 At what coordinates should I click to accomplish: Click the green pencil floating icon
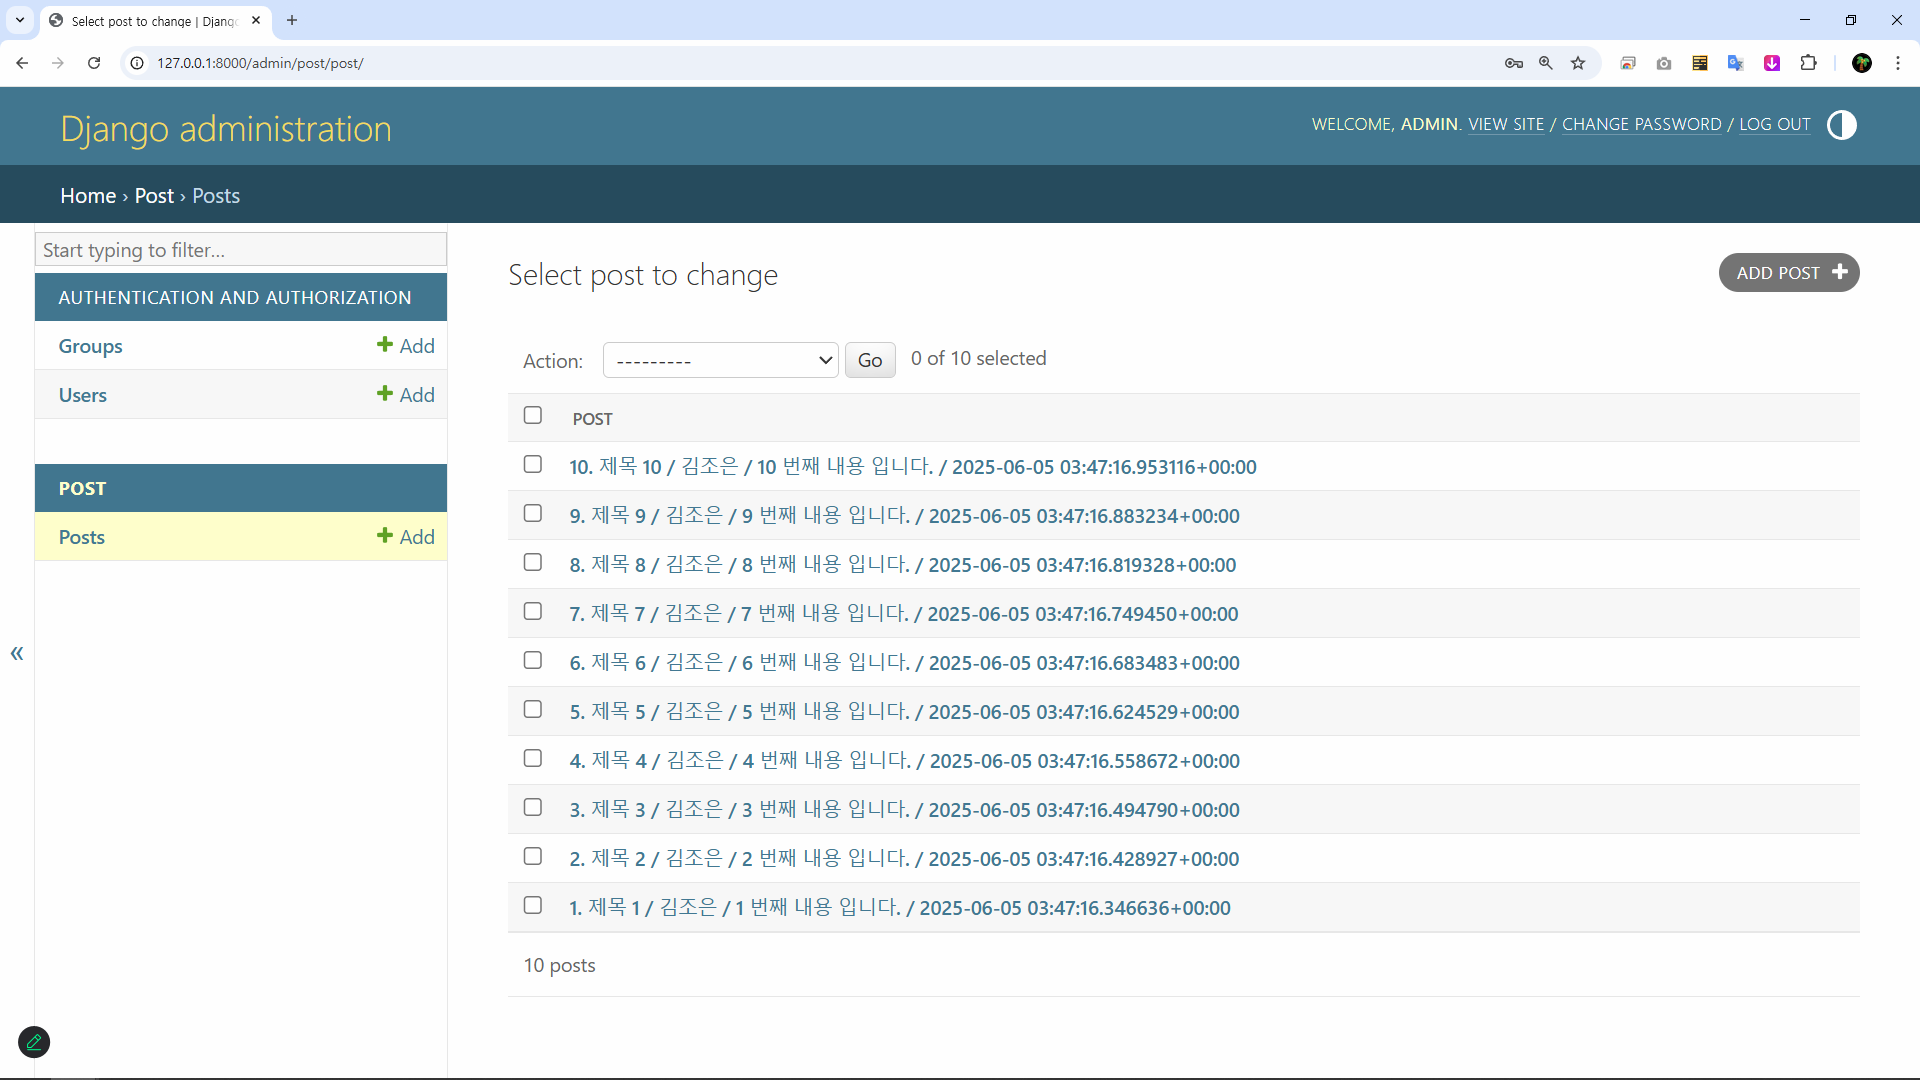coord(34,1042)
